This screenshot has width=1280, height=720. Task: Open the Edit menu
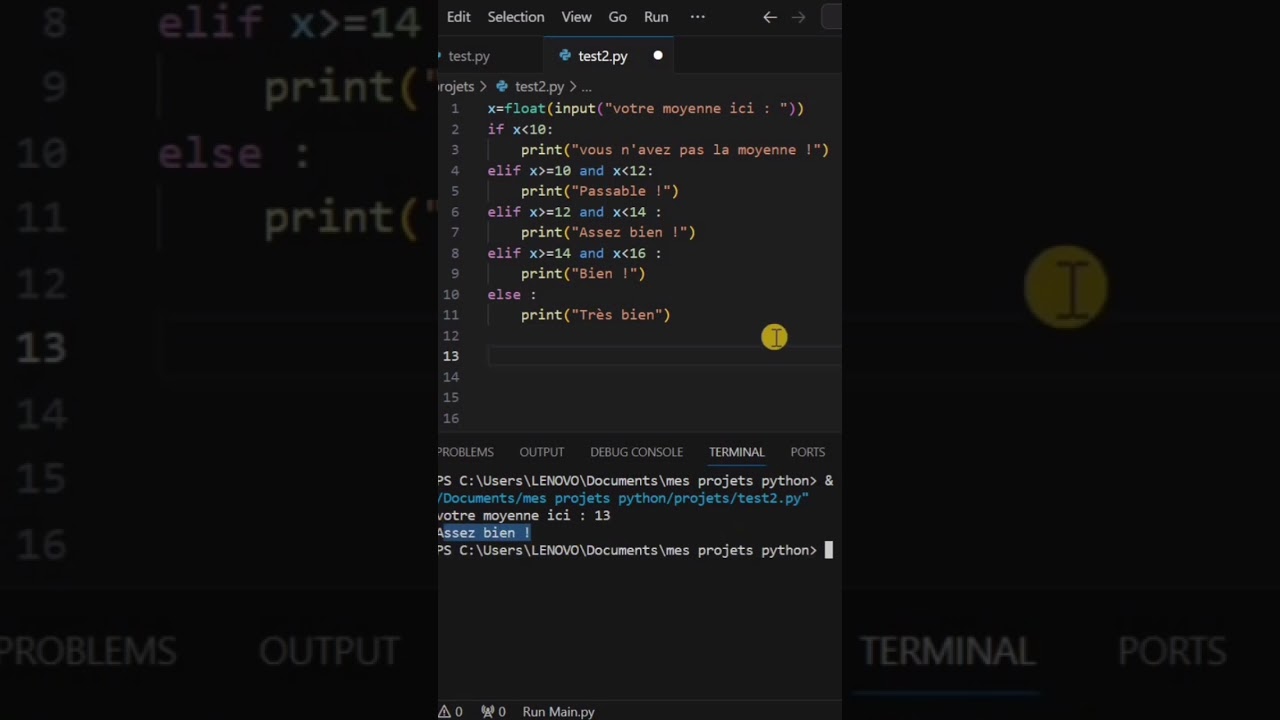[x=458, y=17]
